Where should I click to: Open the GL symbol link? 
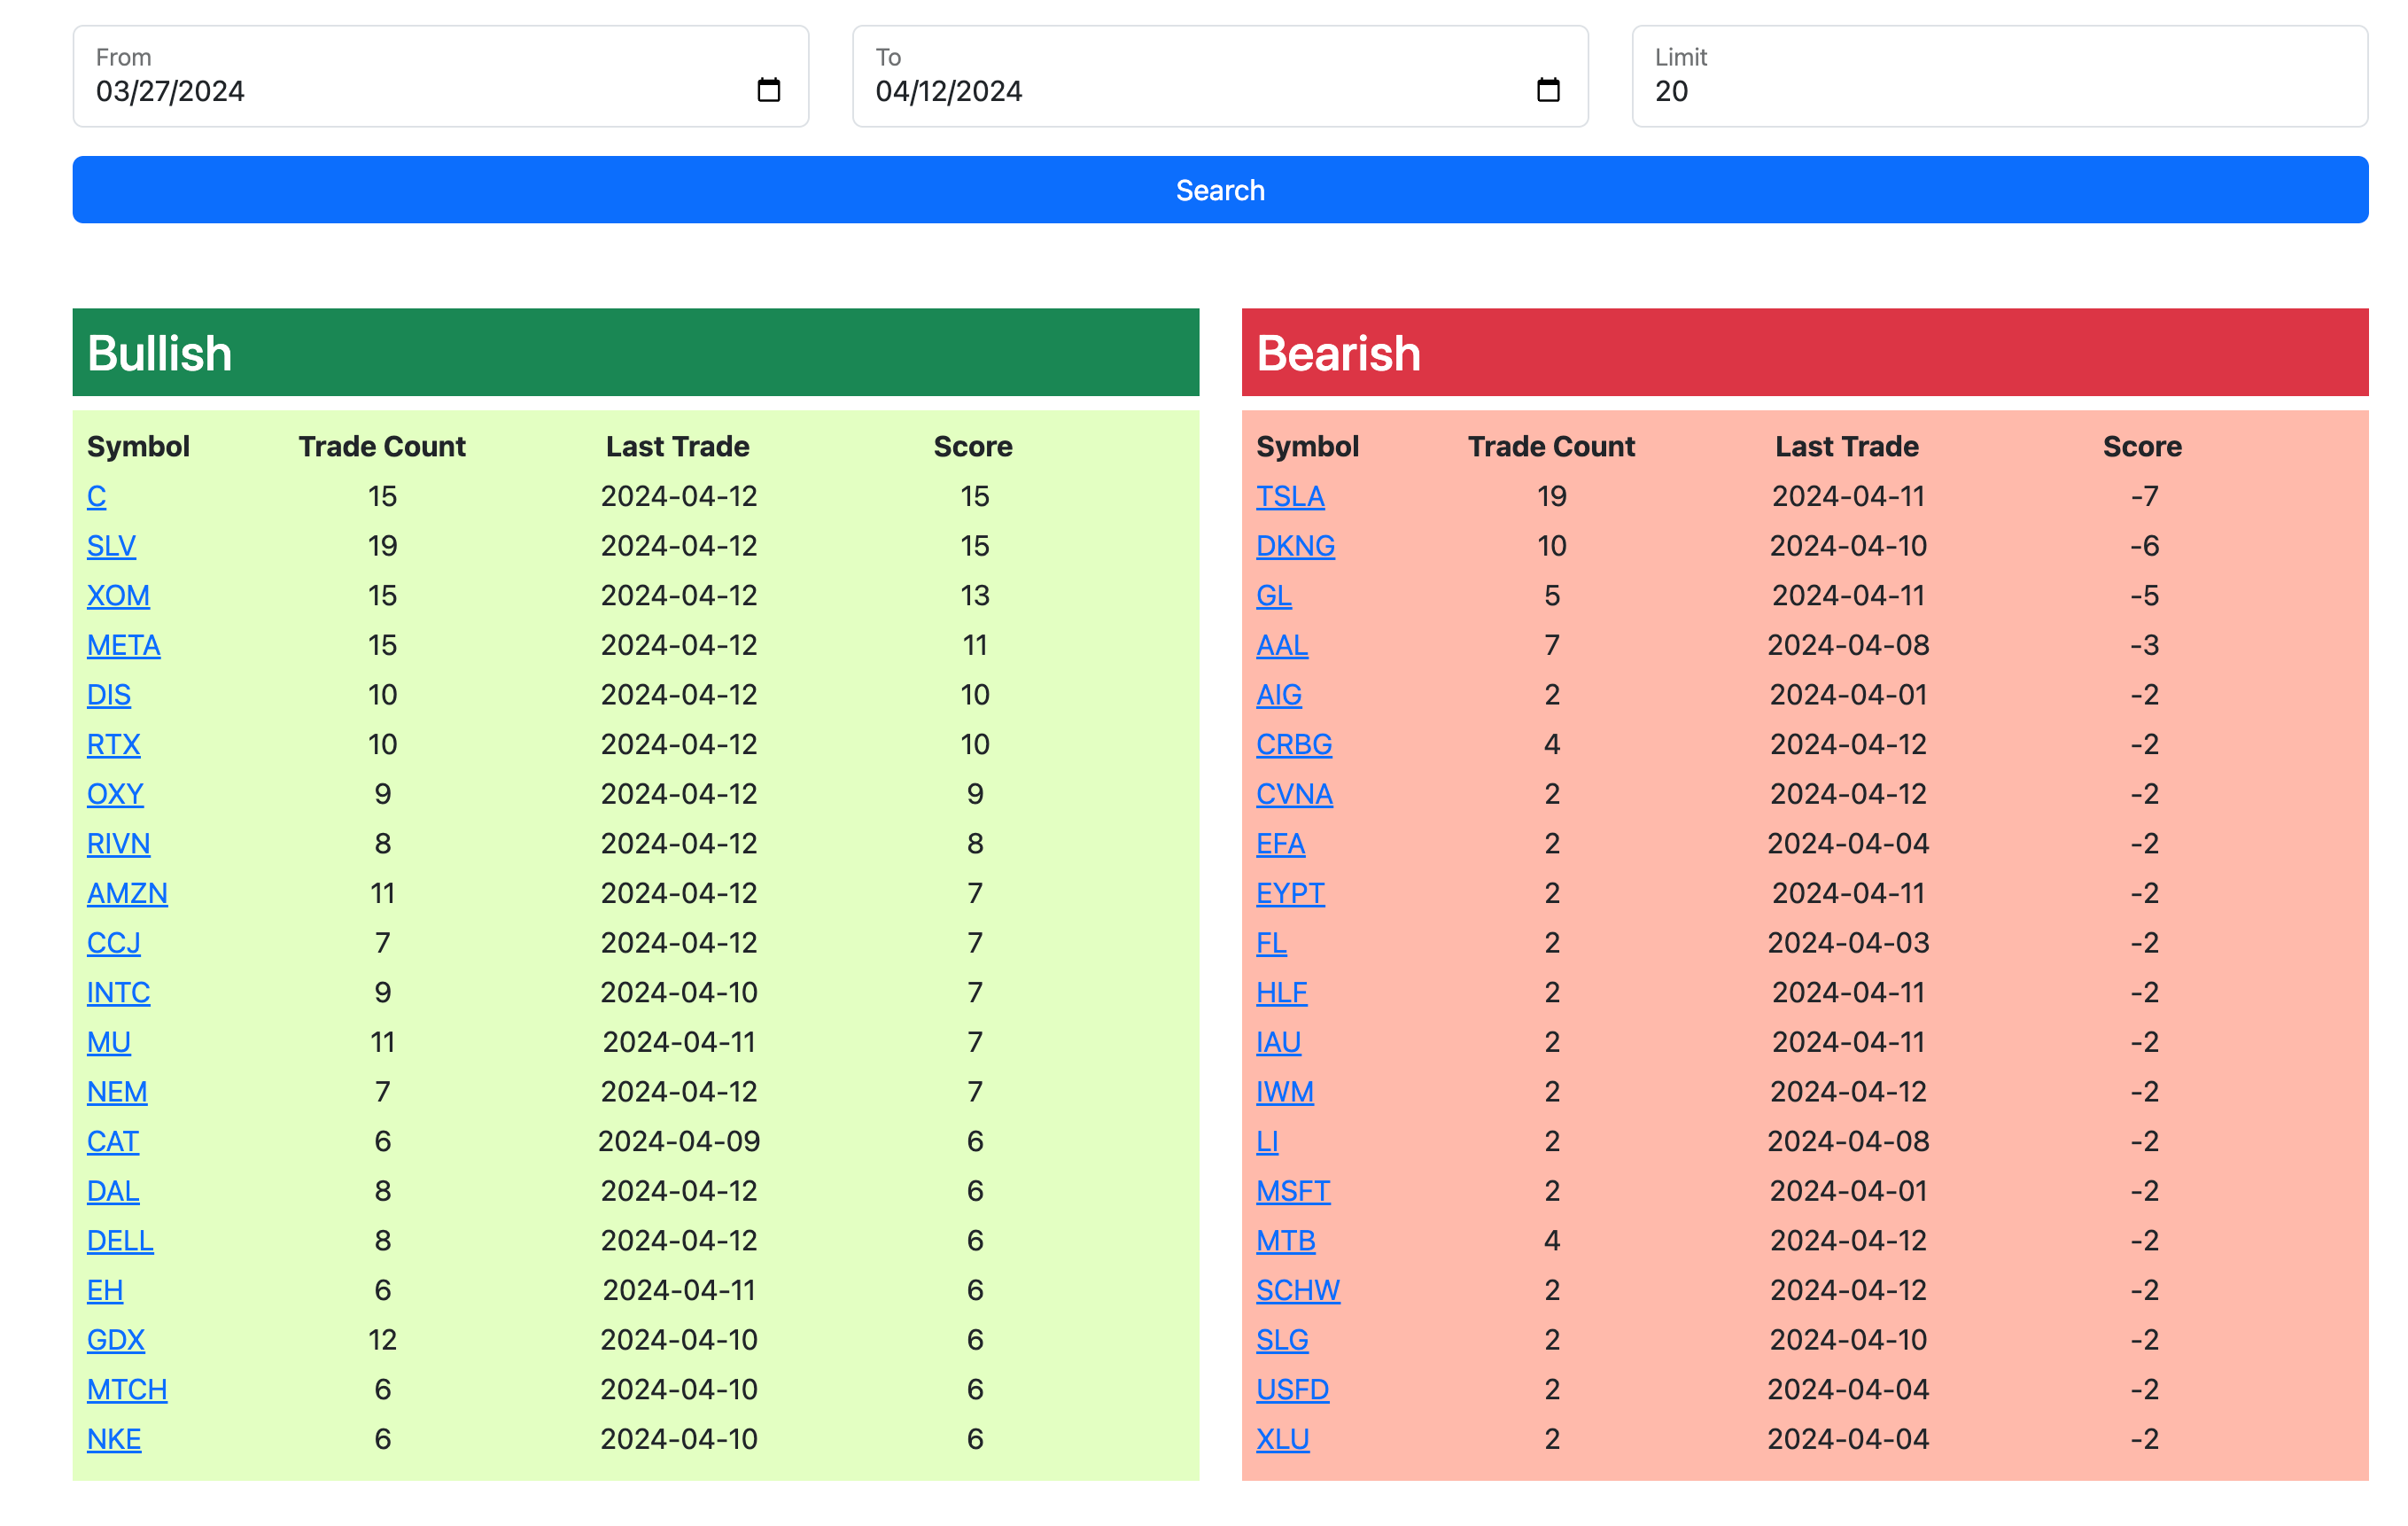coord(1274,596)
